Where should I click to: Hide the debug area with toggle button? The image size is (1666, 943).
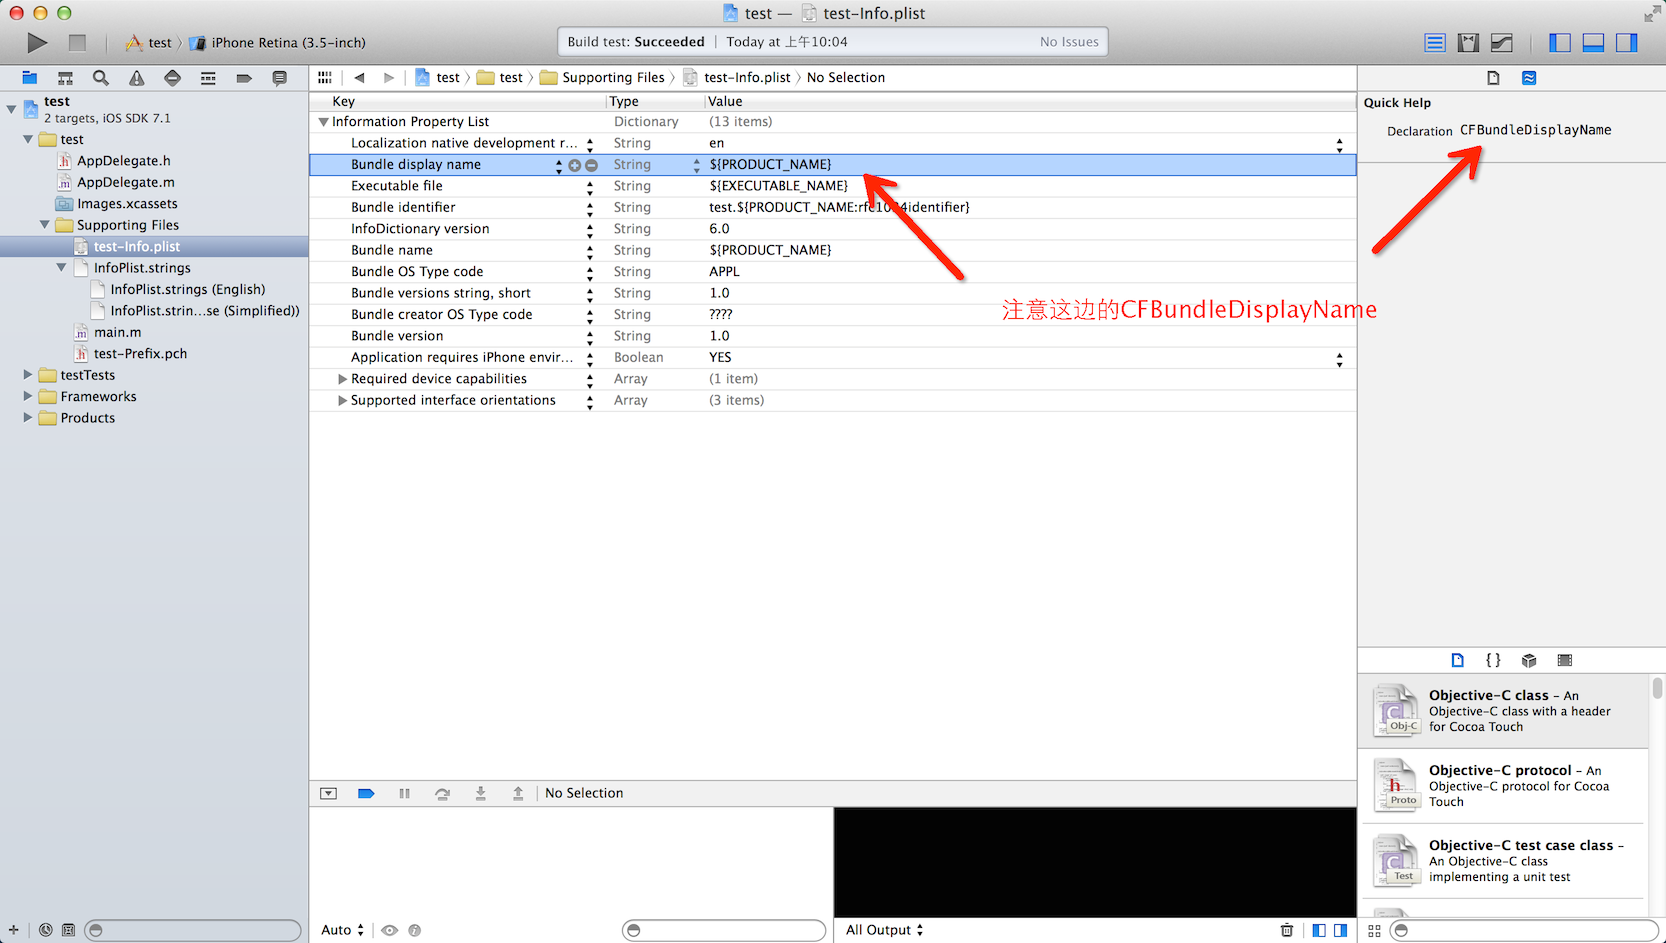(x=328, y=793)
